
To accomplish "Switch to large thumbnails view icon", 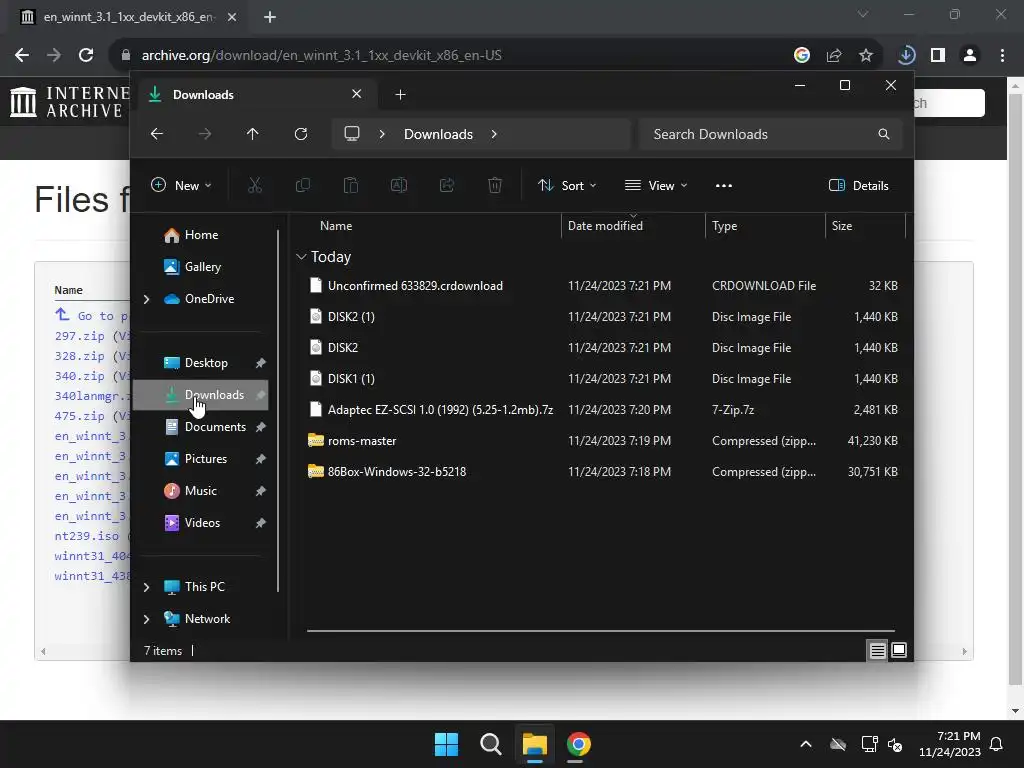I will [x=899, y=650].
